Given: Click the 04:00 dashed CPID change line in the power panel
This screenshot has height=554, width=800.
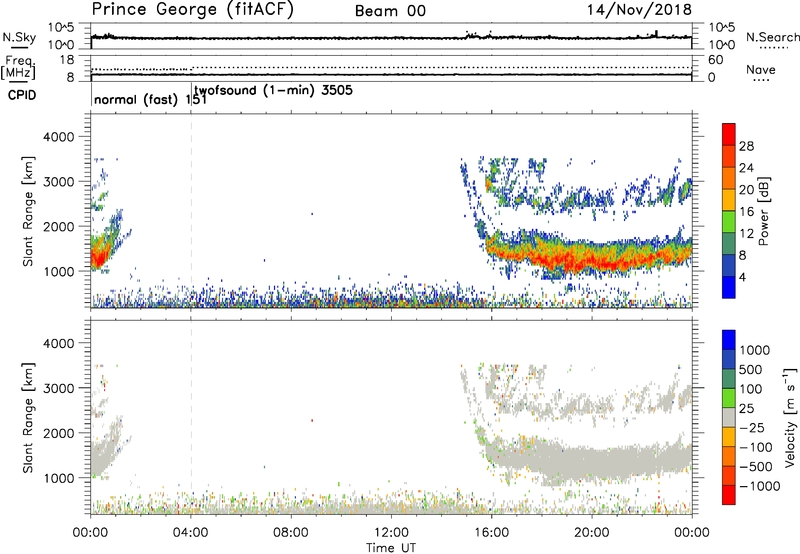Looking at the screenshot, I should click(191, 211).
